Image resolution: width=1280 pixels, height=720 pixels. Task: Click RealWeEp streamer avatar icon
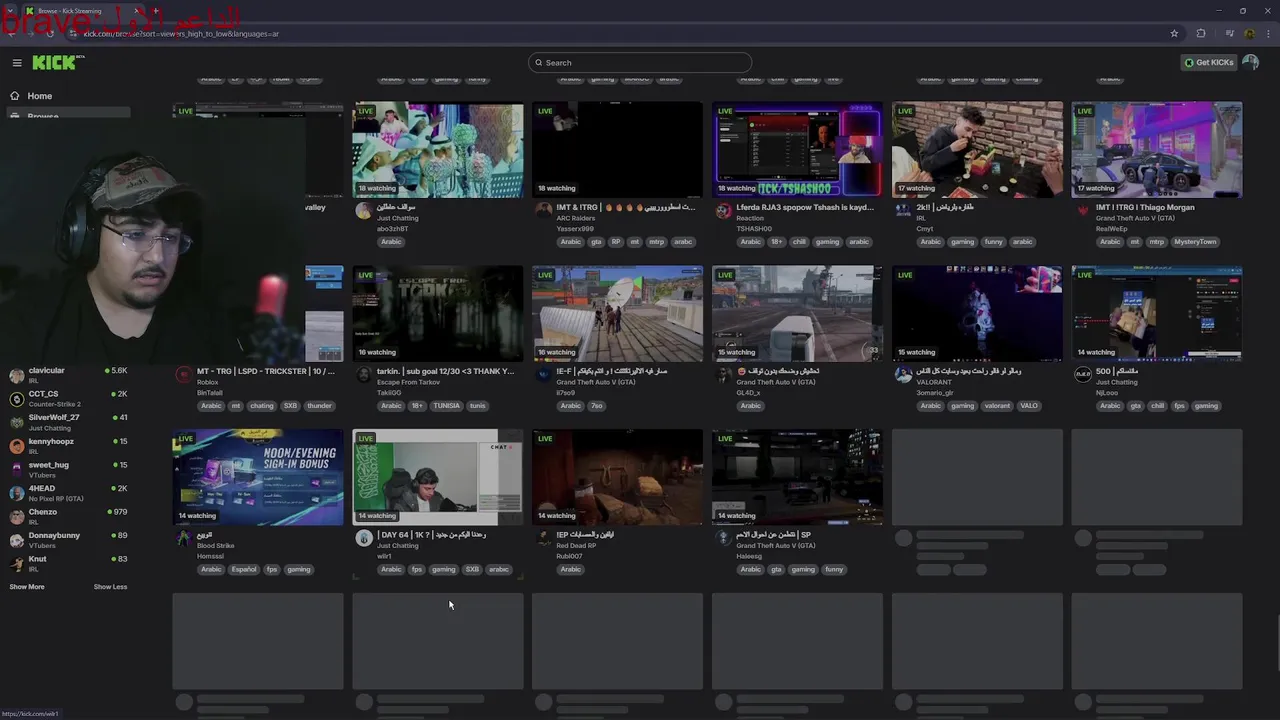[1083, 210]
